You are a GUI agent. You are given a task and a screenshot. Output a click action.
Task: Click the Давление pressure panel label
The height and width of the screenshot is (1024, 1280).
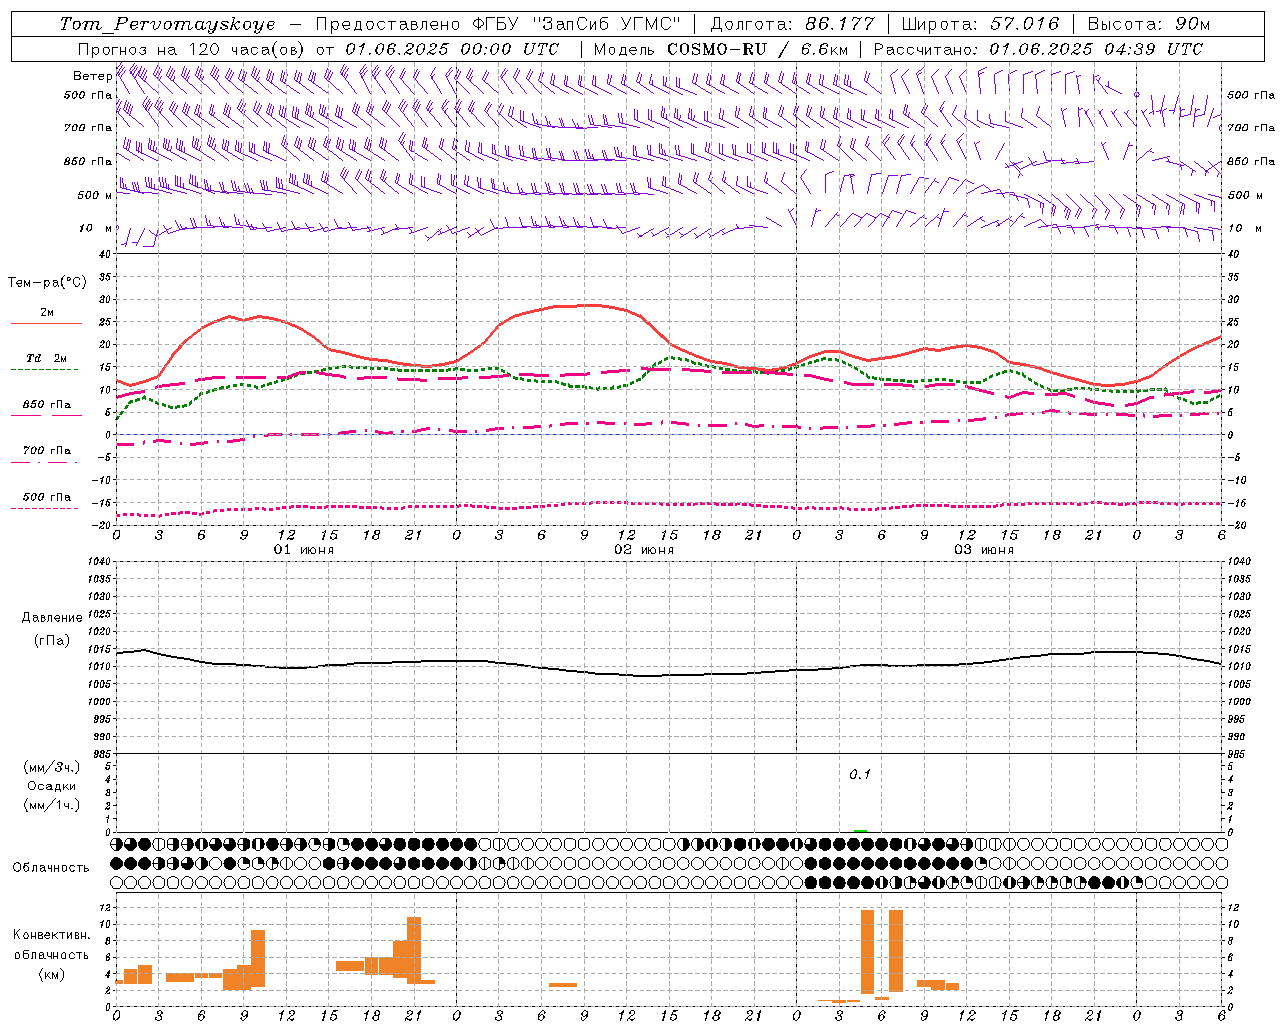(52, 617)
